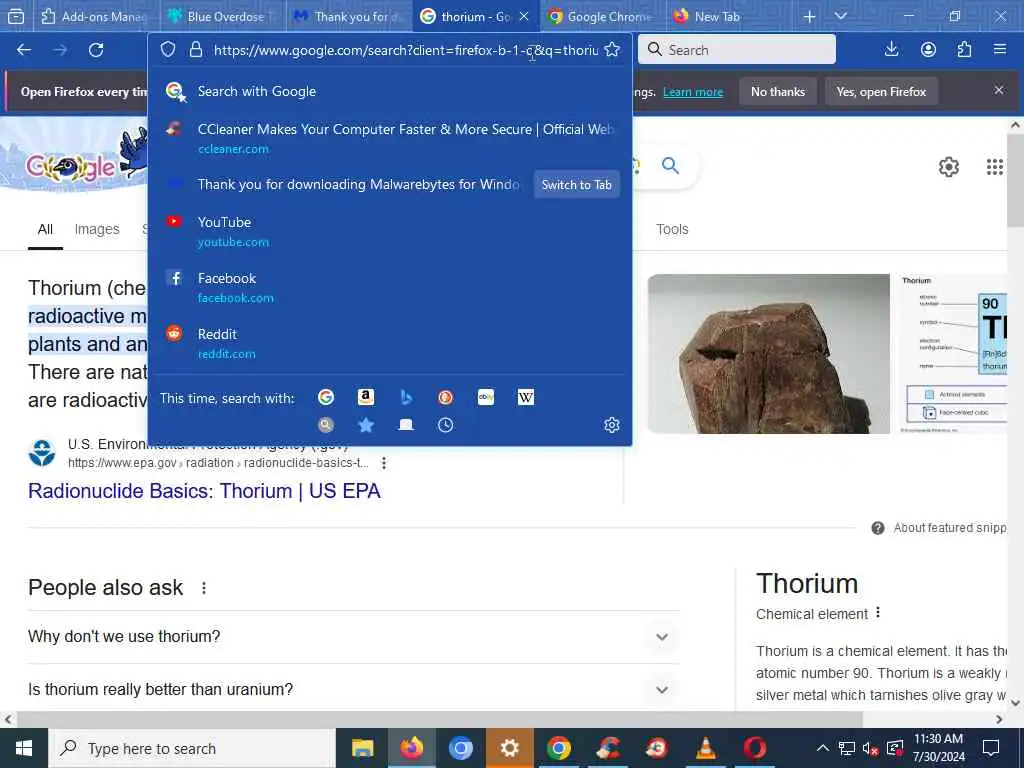The image size is (1024, 768).
Task: Open Firefox downloads panel
Action: point(891,50)
